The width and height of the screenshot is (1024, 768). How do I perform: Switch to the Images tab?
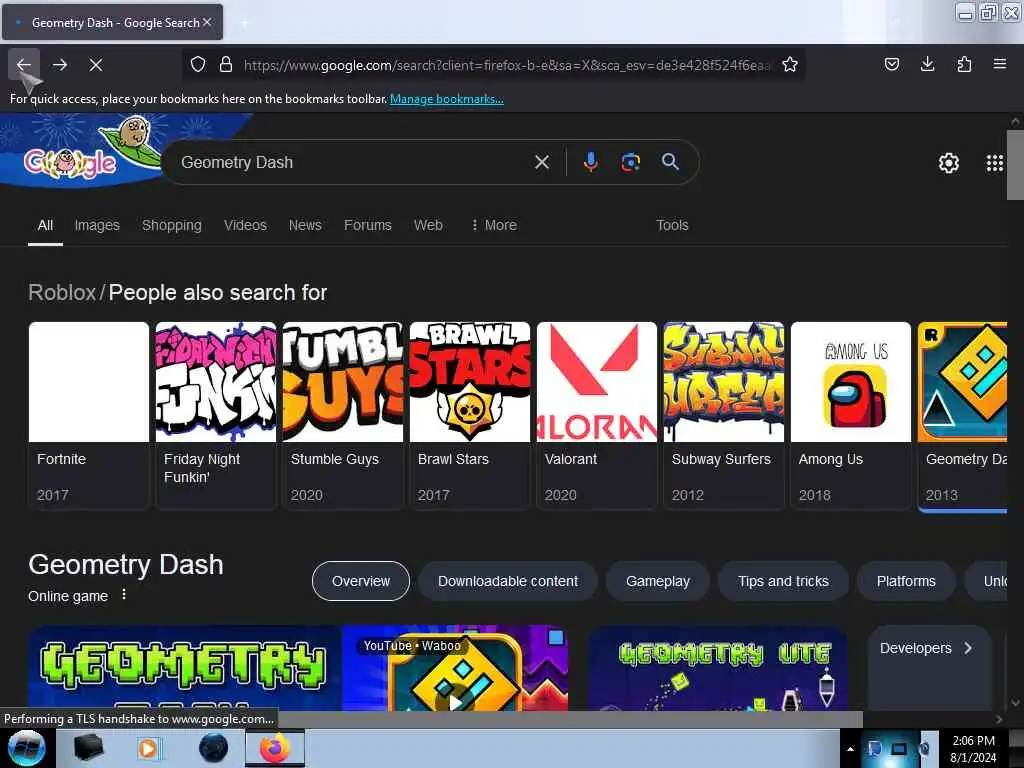coord(97,225)
